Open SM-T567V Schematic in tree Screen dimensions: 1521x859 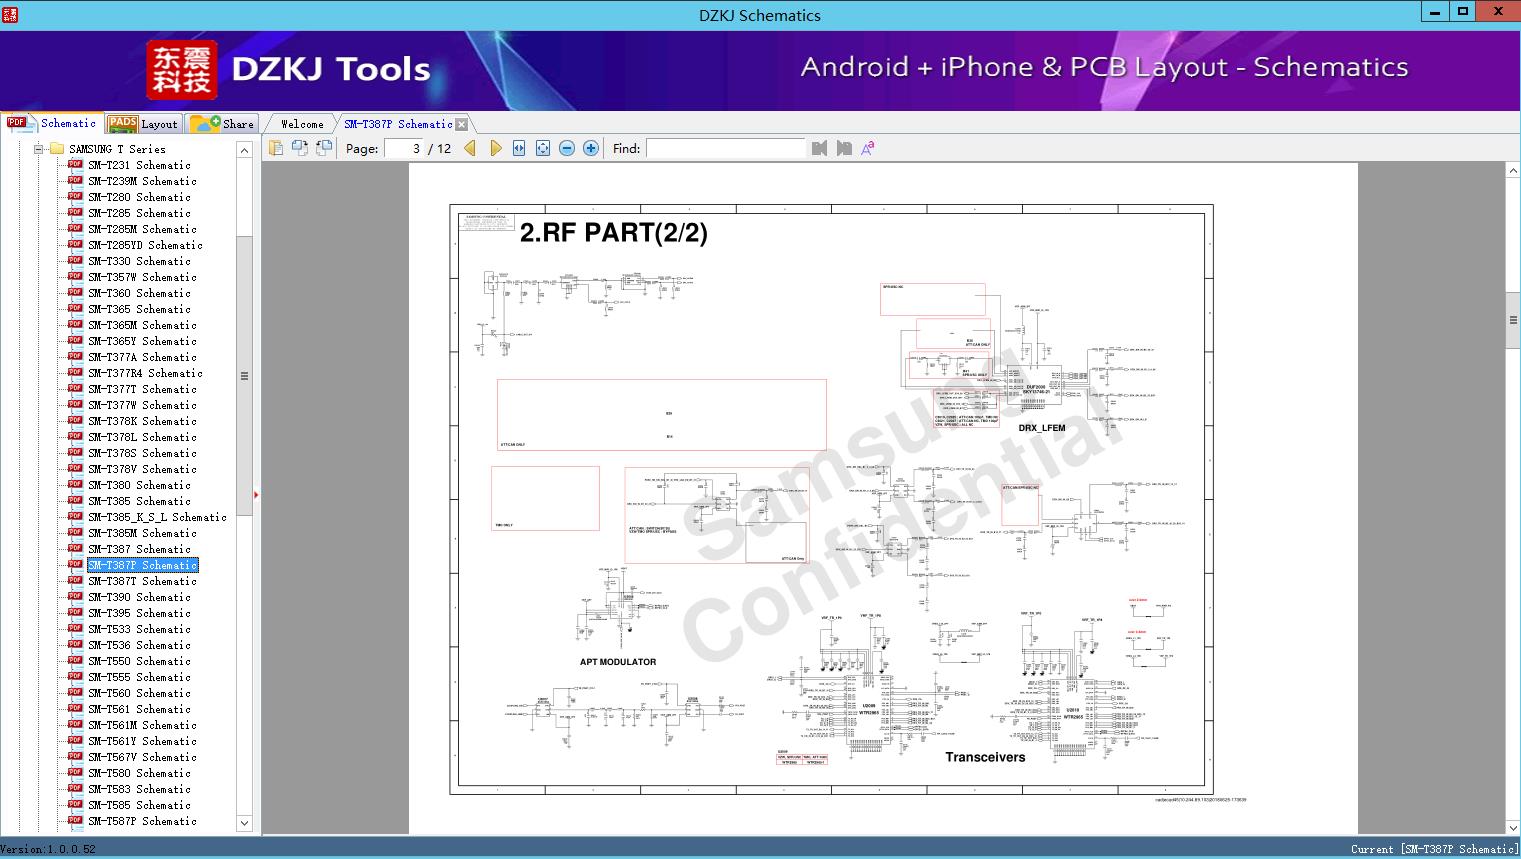click(142, 757)
